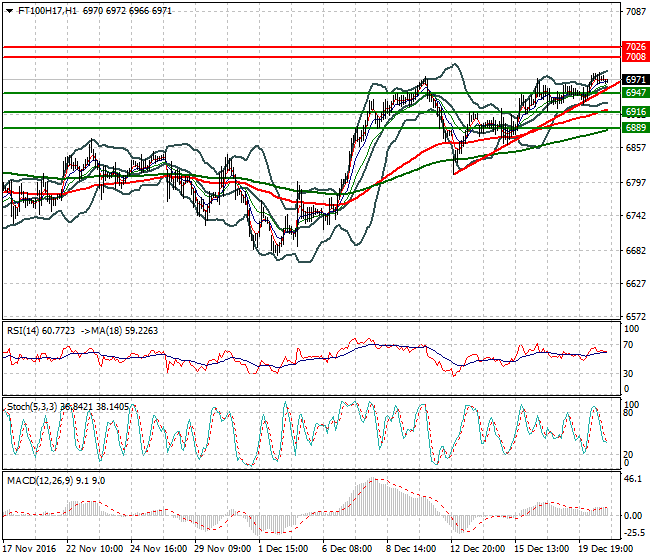Click the 6742 price scale value
The width and height of the screenshot is (660, 560).
(635, 216)
